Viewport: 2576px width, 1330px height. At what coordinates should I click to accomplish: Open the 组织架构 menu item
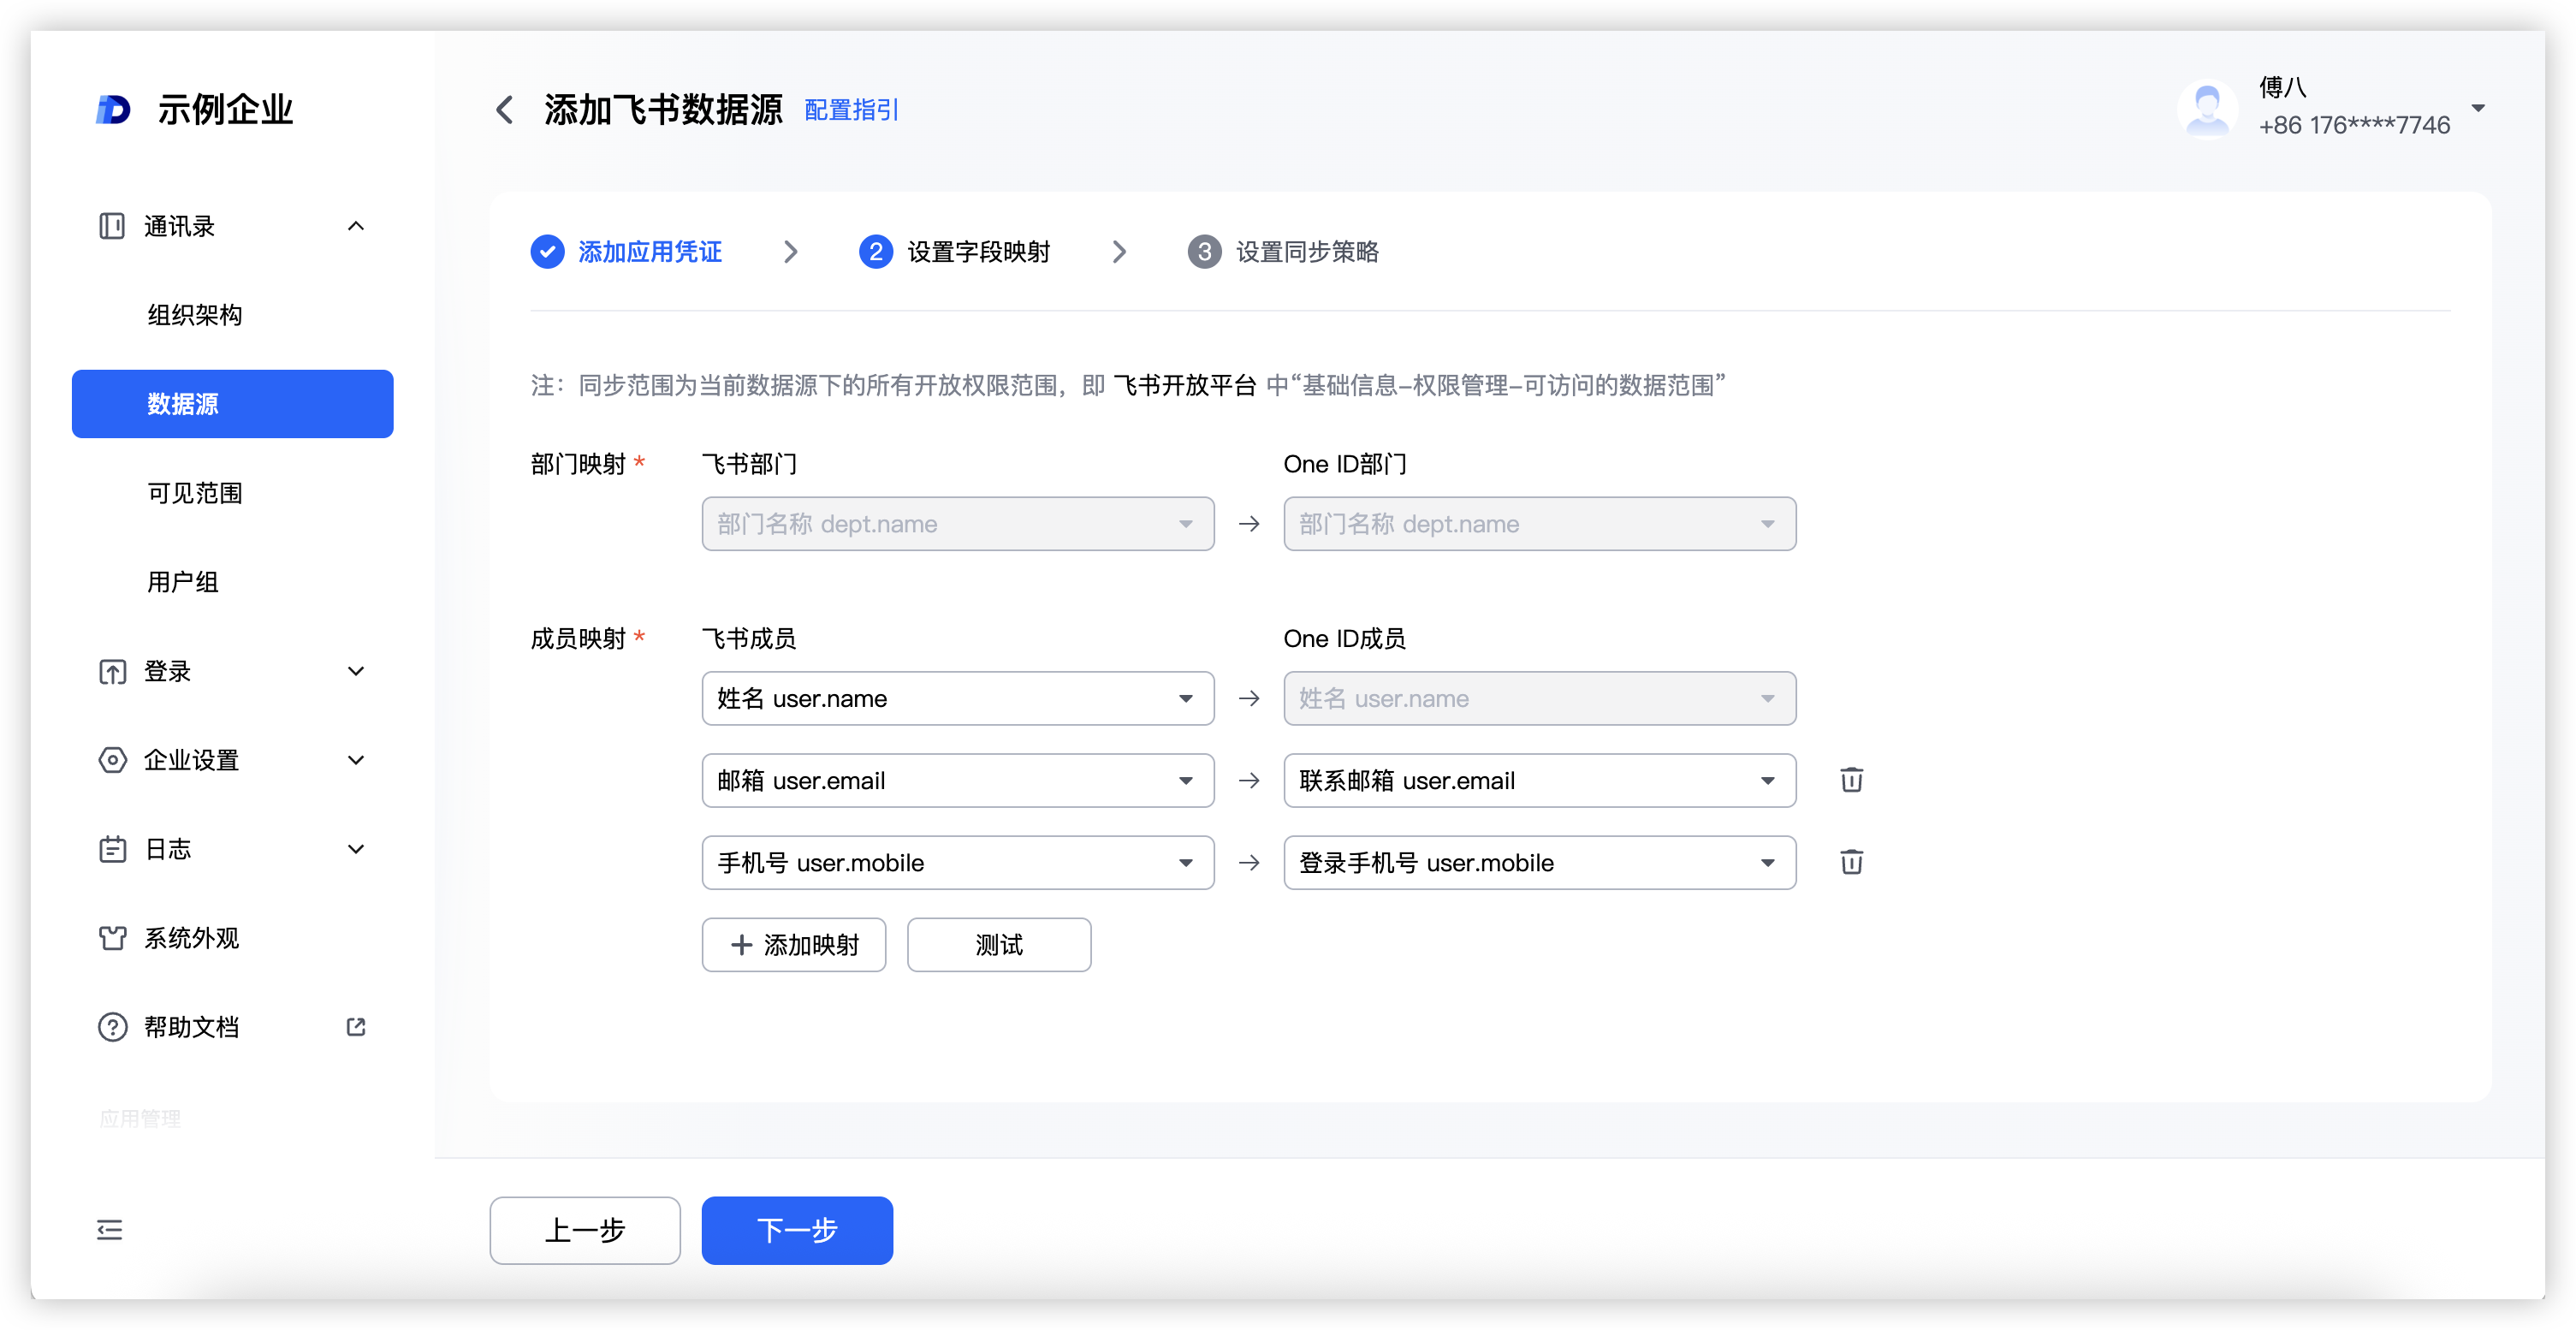coord(195,315)
